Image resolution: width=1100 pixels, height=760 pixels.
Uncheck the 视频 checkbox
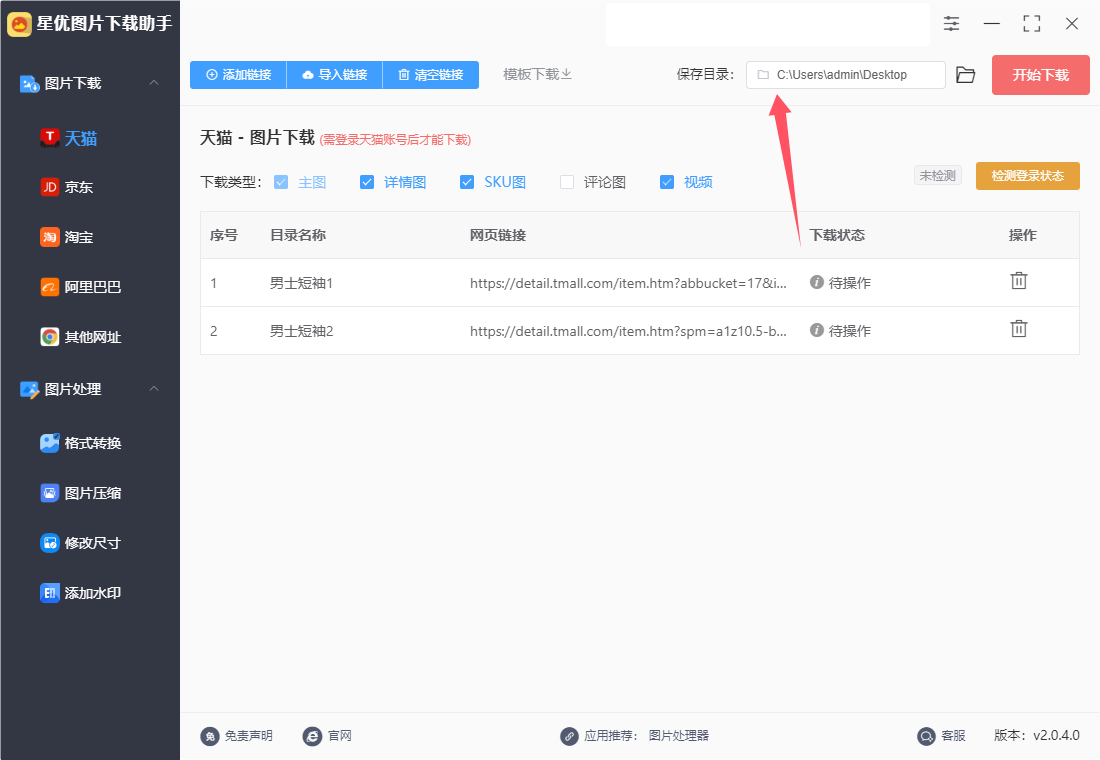pos(667,182)
